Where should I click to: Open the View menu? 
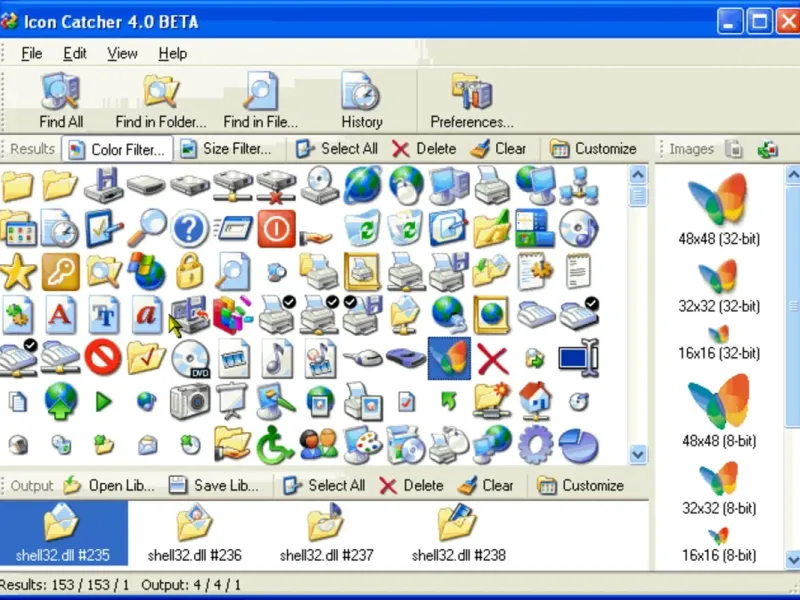click(122, 53)
